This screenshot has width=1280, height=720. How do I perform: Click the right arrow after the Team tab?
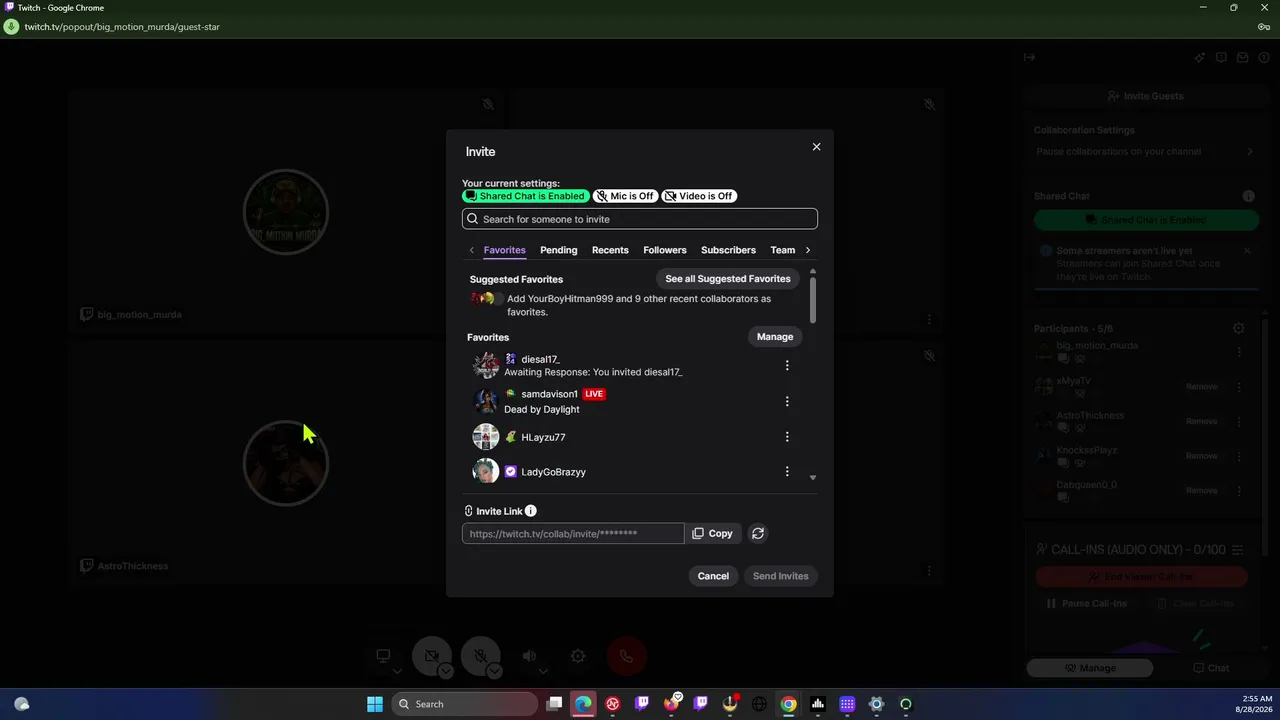pyautogui.click(x=808, y=250)
